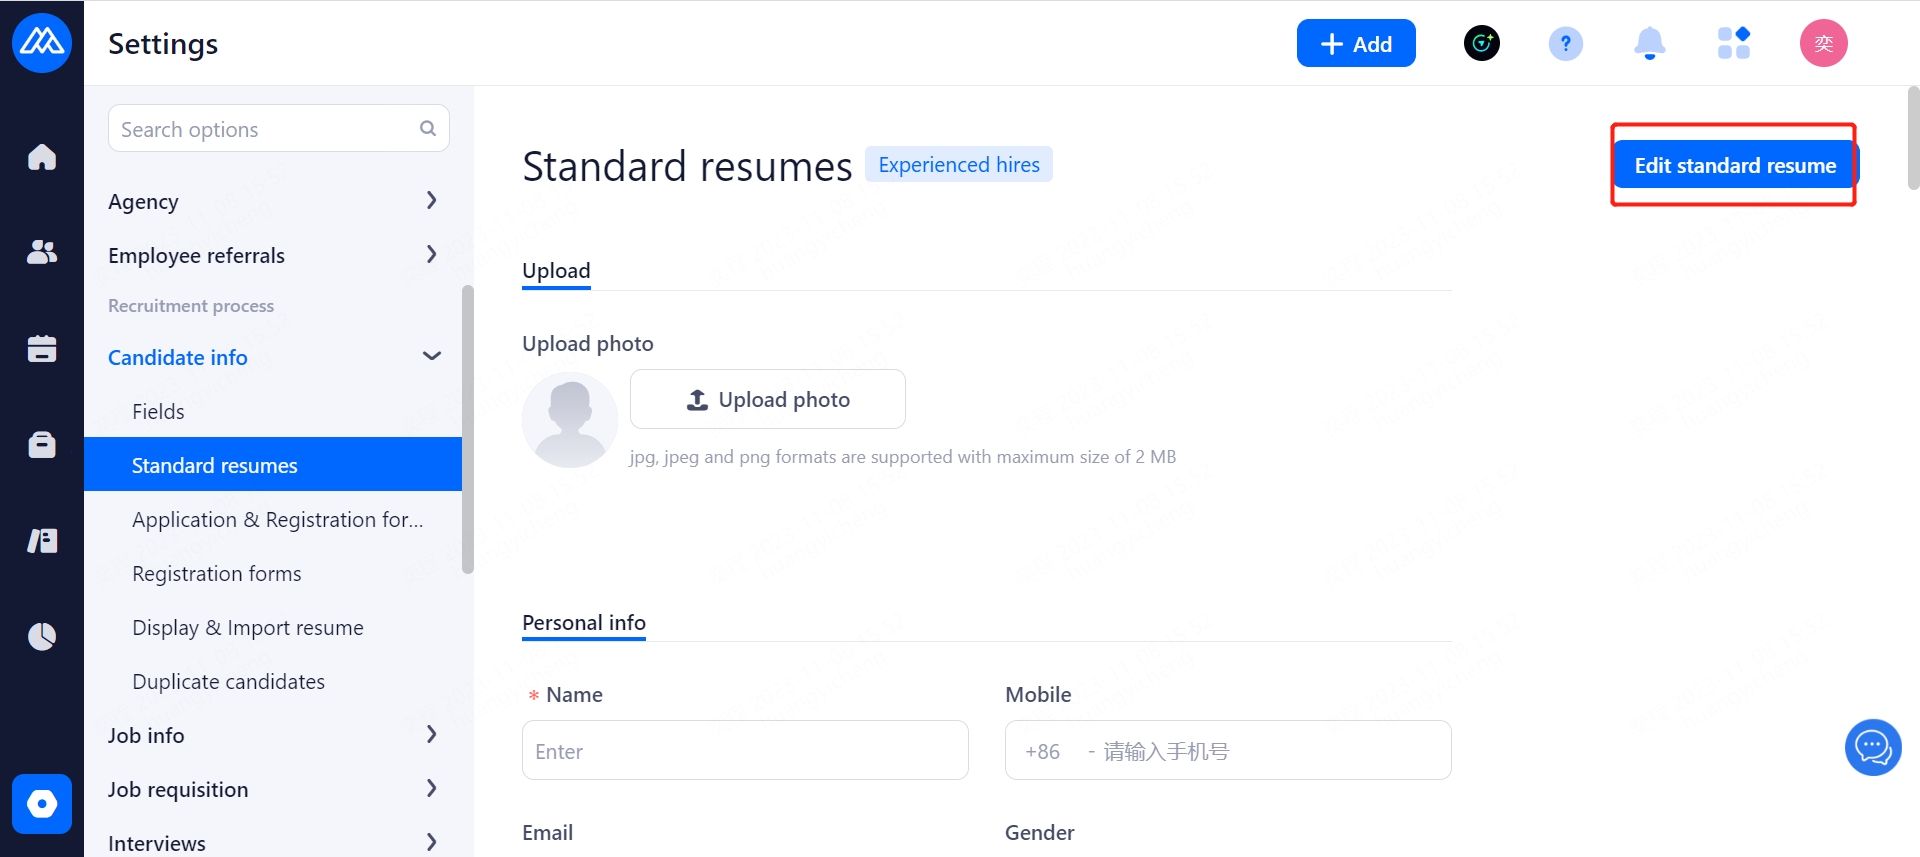Focus the Search options box
The image size is (1920, 857).
click(267, 129)
